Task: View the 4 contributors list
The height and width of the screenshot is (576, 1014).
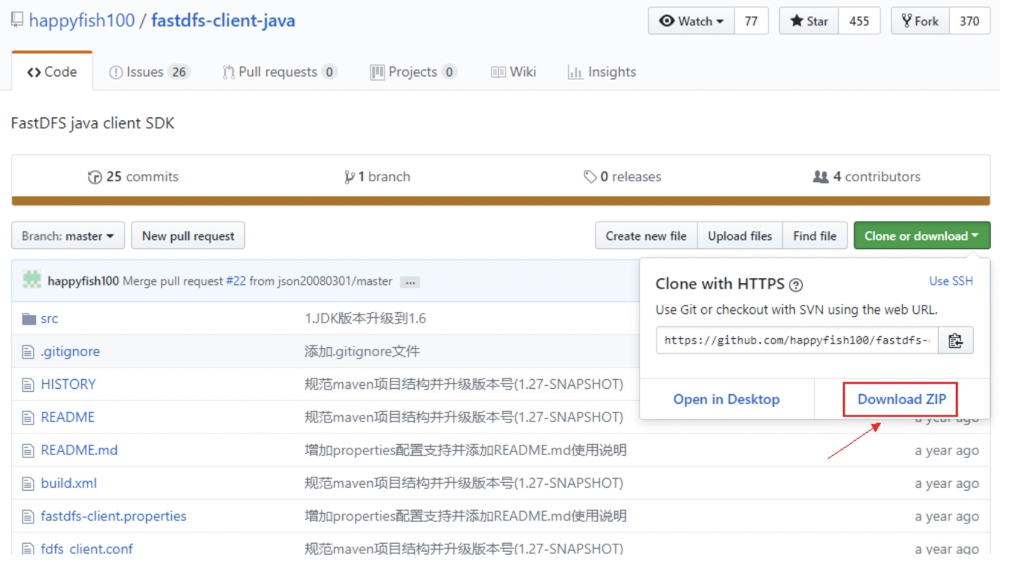Action: 867,176
